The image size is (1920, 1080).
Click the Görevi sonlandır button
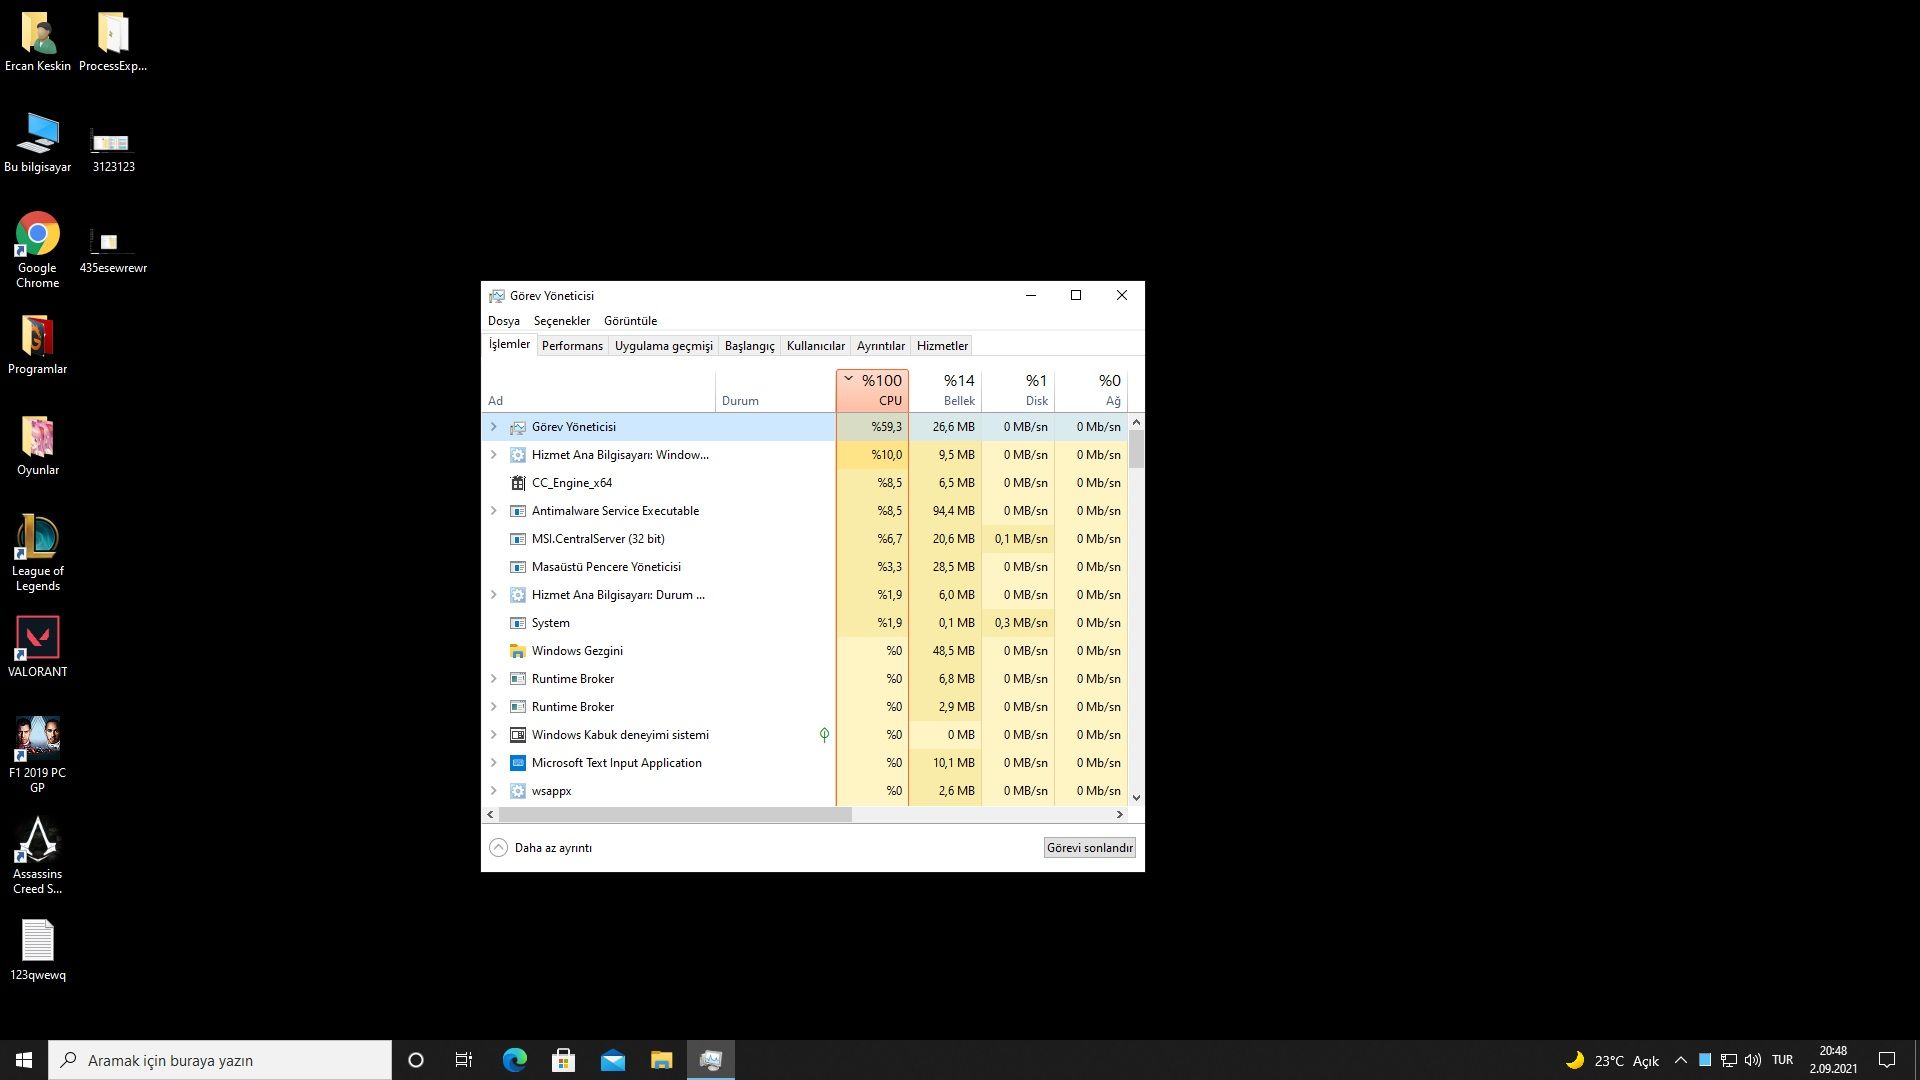[1089, 848]
